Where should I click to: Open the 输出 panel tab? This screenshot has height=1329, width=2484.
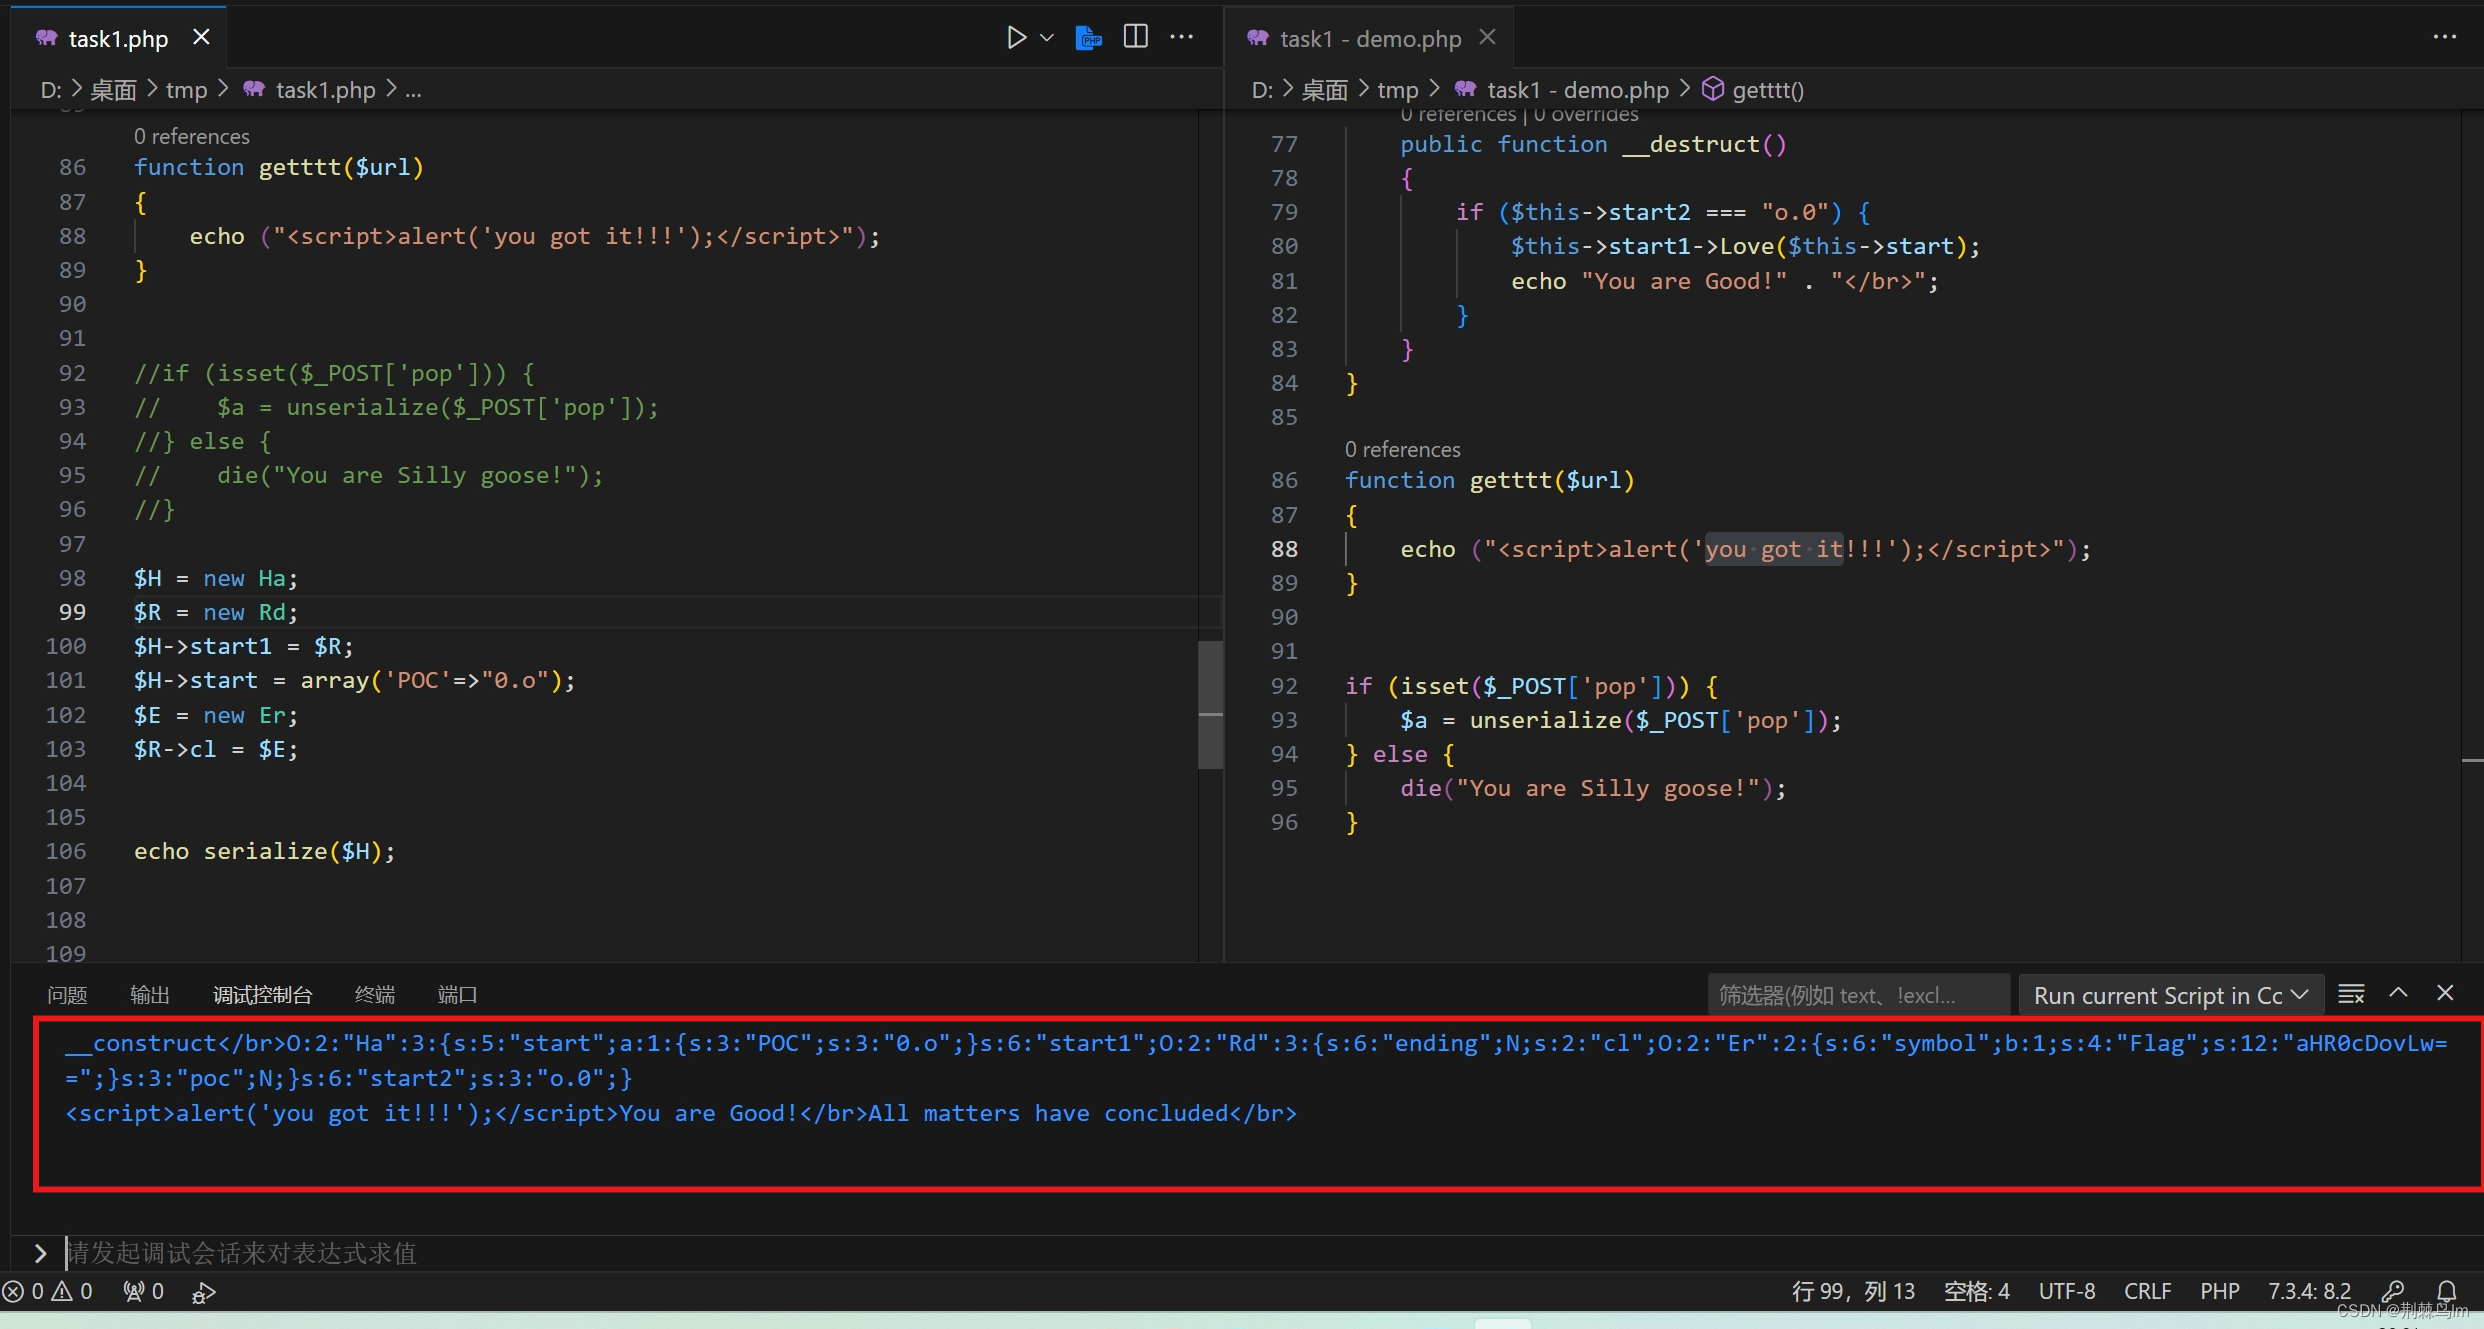tap(150, 995)
